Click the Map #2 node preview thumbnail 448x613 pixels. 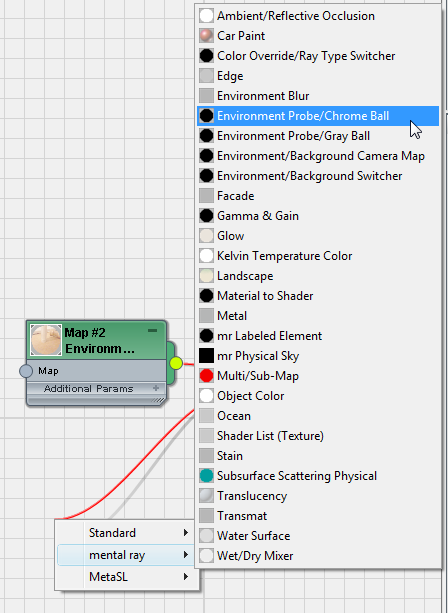pos(46,340)
